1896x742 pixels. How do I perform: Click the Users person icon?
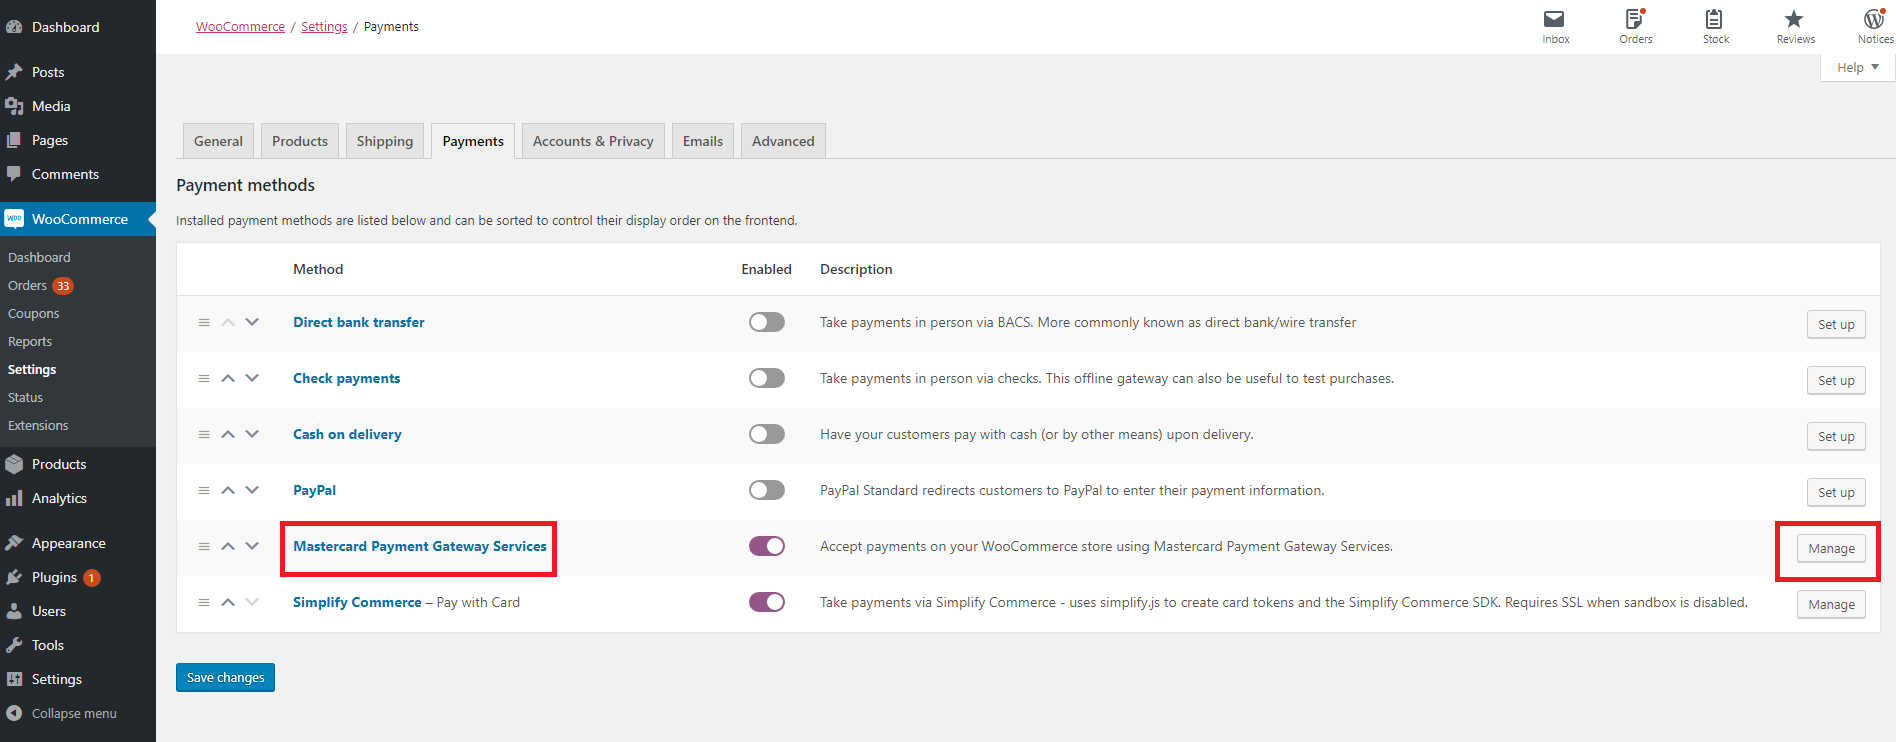click(14, 611)
